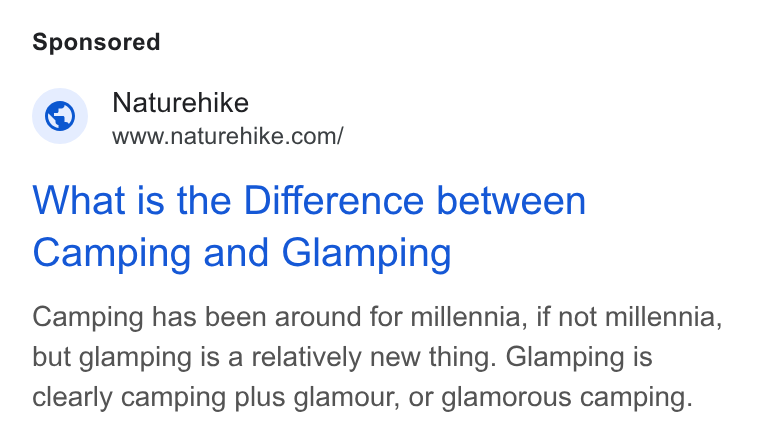Click the word 'Camping' in the blue title

[111, 253]
